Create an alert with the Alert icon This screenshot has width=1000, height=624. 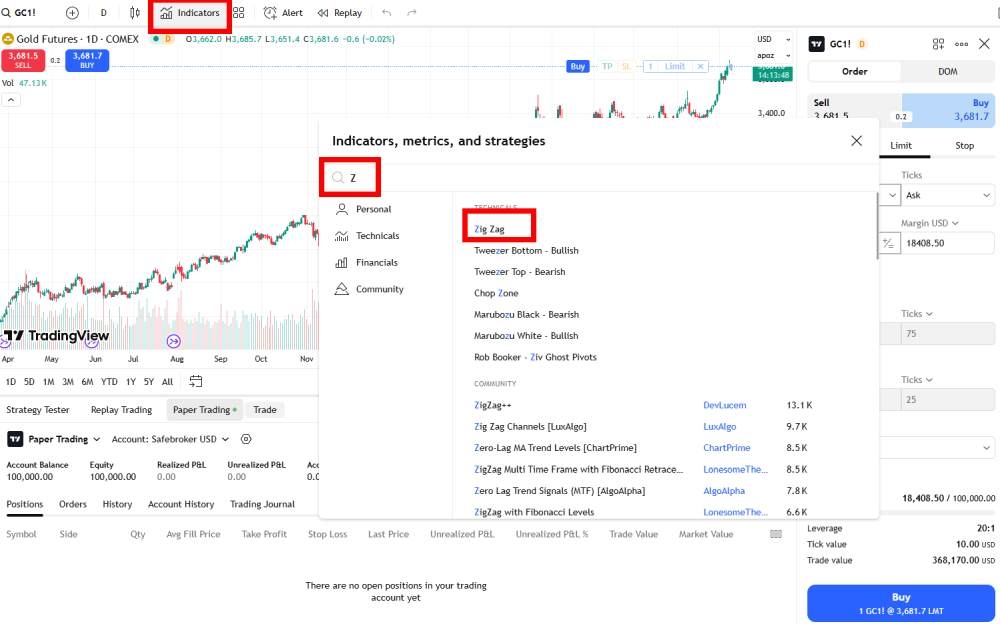[283, 13]
